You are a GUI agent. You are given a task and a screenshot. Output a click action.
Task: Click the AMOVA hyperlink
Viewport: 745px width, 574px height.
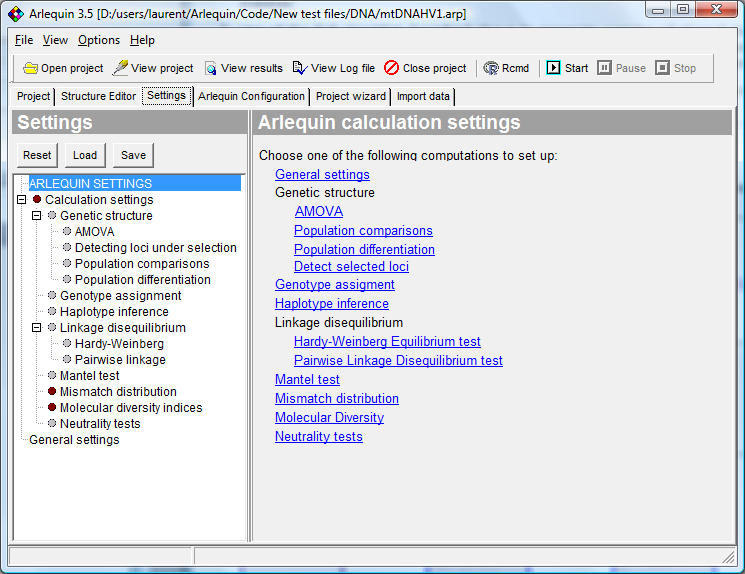click(x=319, y=211)
